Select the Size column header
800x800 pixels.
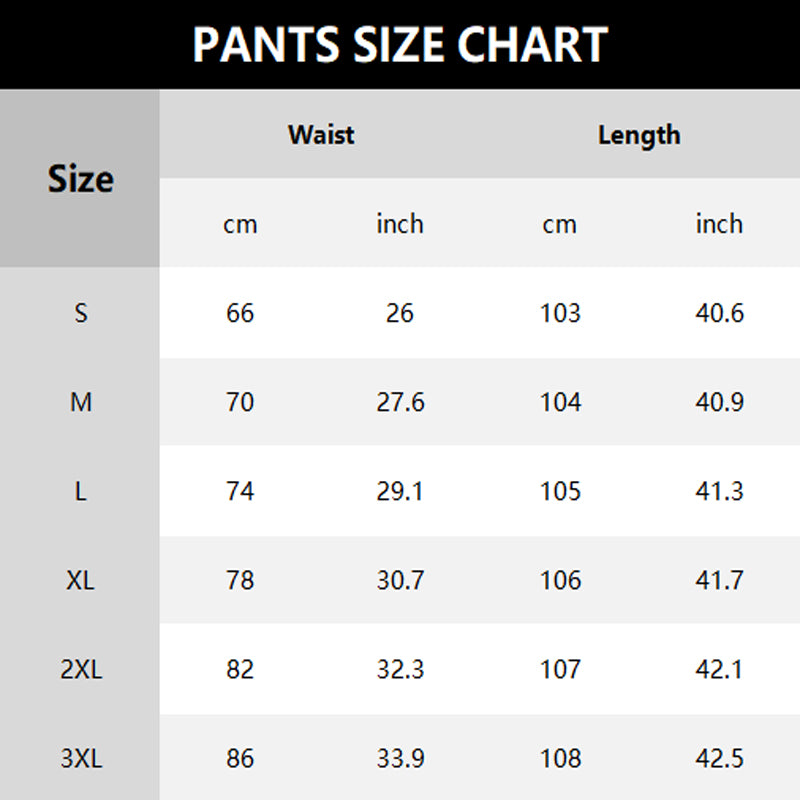[x=80, y=179]
